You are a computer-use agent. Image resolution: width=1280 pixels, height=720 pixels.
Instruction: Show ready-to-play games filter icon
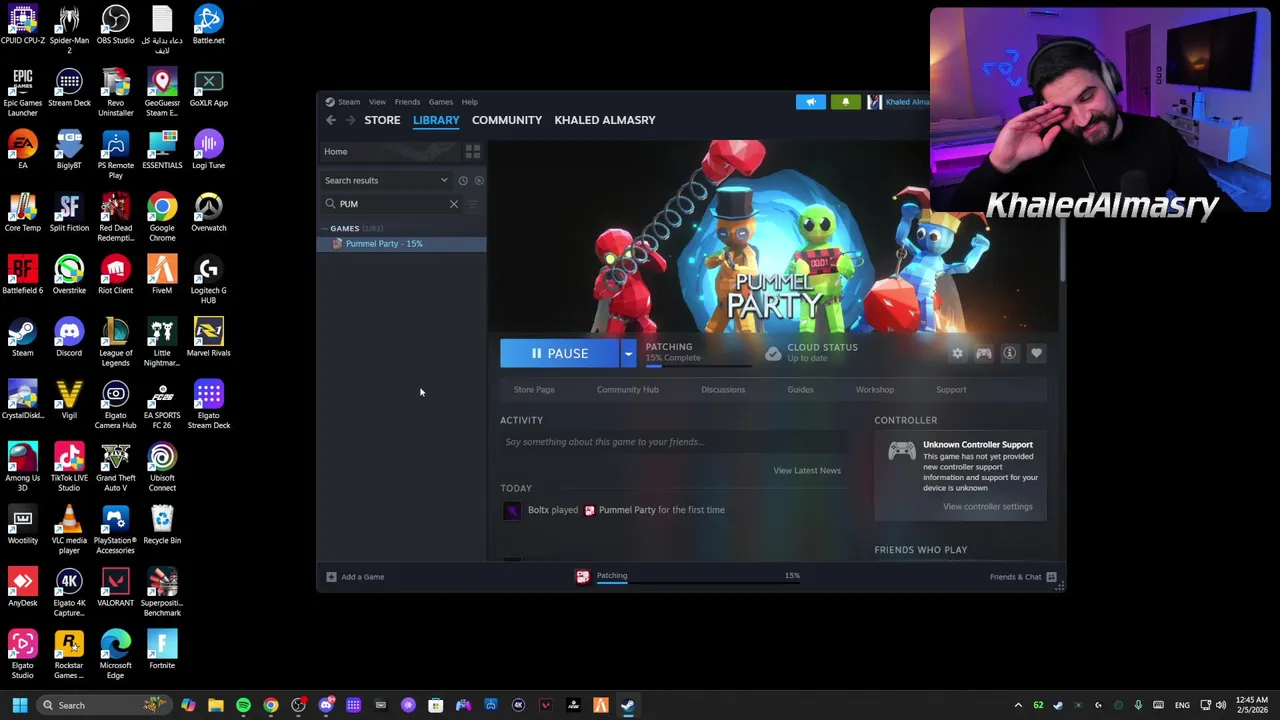(x=478, y=181)
